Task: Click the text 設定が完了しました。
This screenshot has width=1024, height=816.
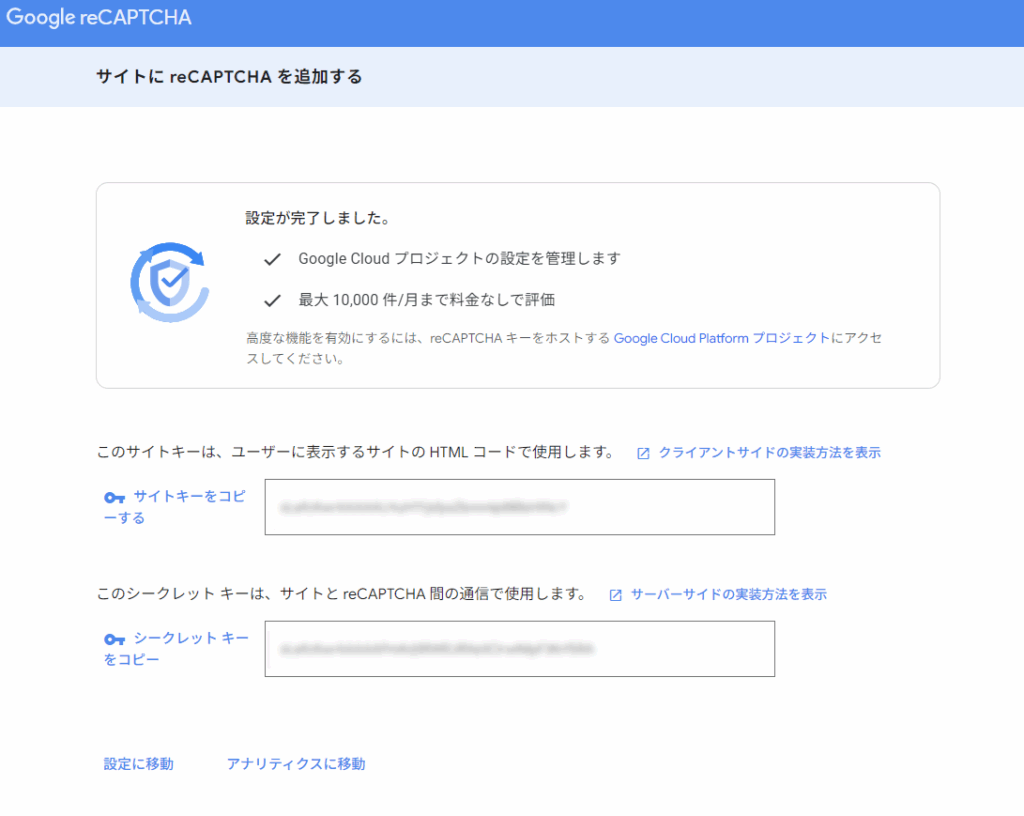Action: pyautogui.click(x=318, y=218)
